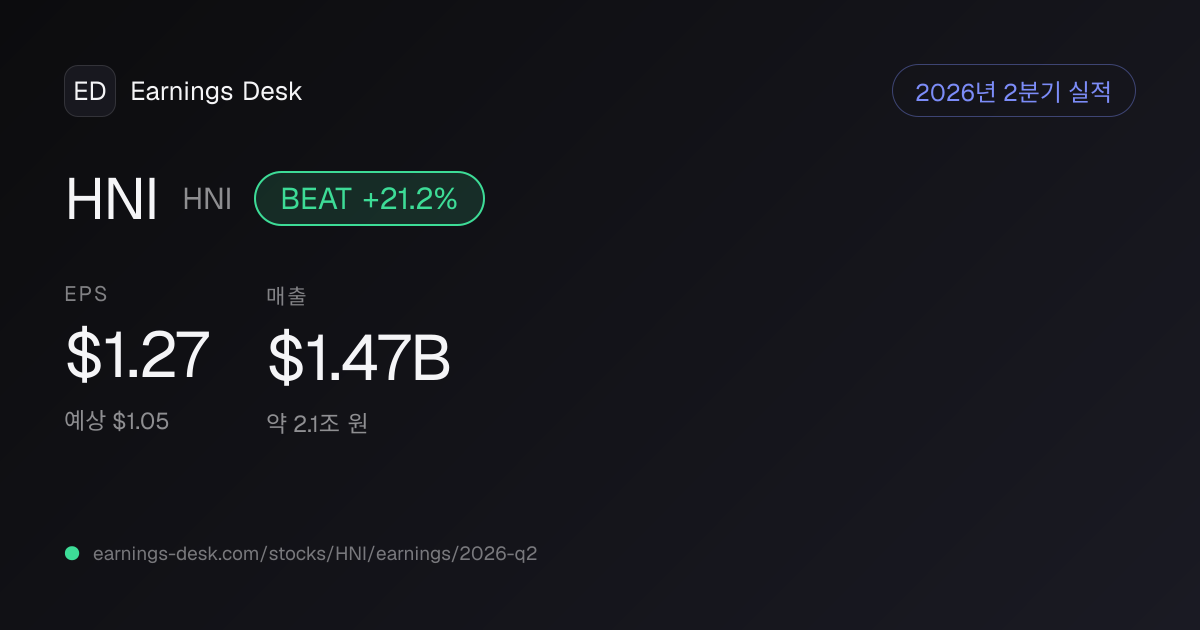Screen dimensions: 1200x630
Task: Click the word BEAT in green pill
Action: click(x=316, y=199)
